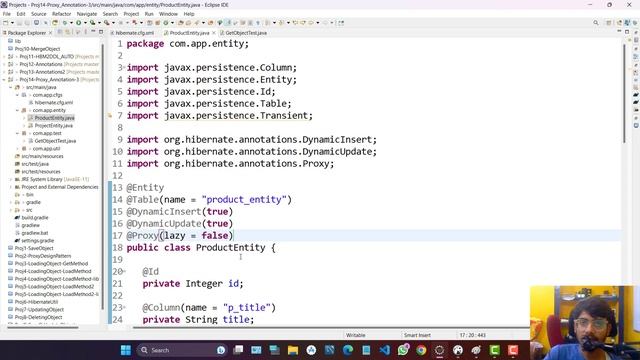Image resolution: width=640 pixels, height=360 pixels.
Task: Open Microsoft Edge from taskbar
Action: click(348, 350)
